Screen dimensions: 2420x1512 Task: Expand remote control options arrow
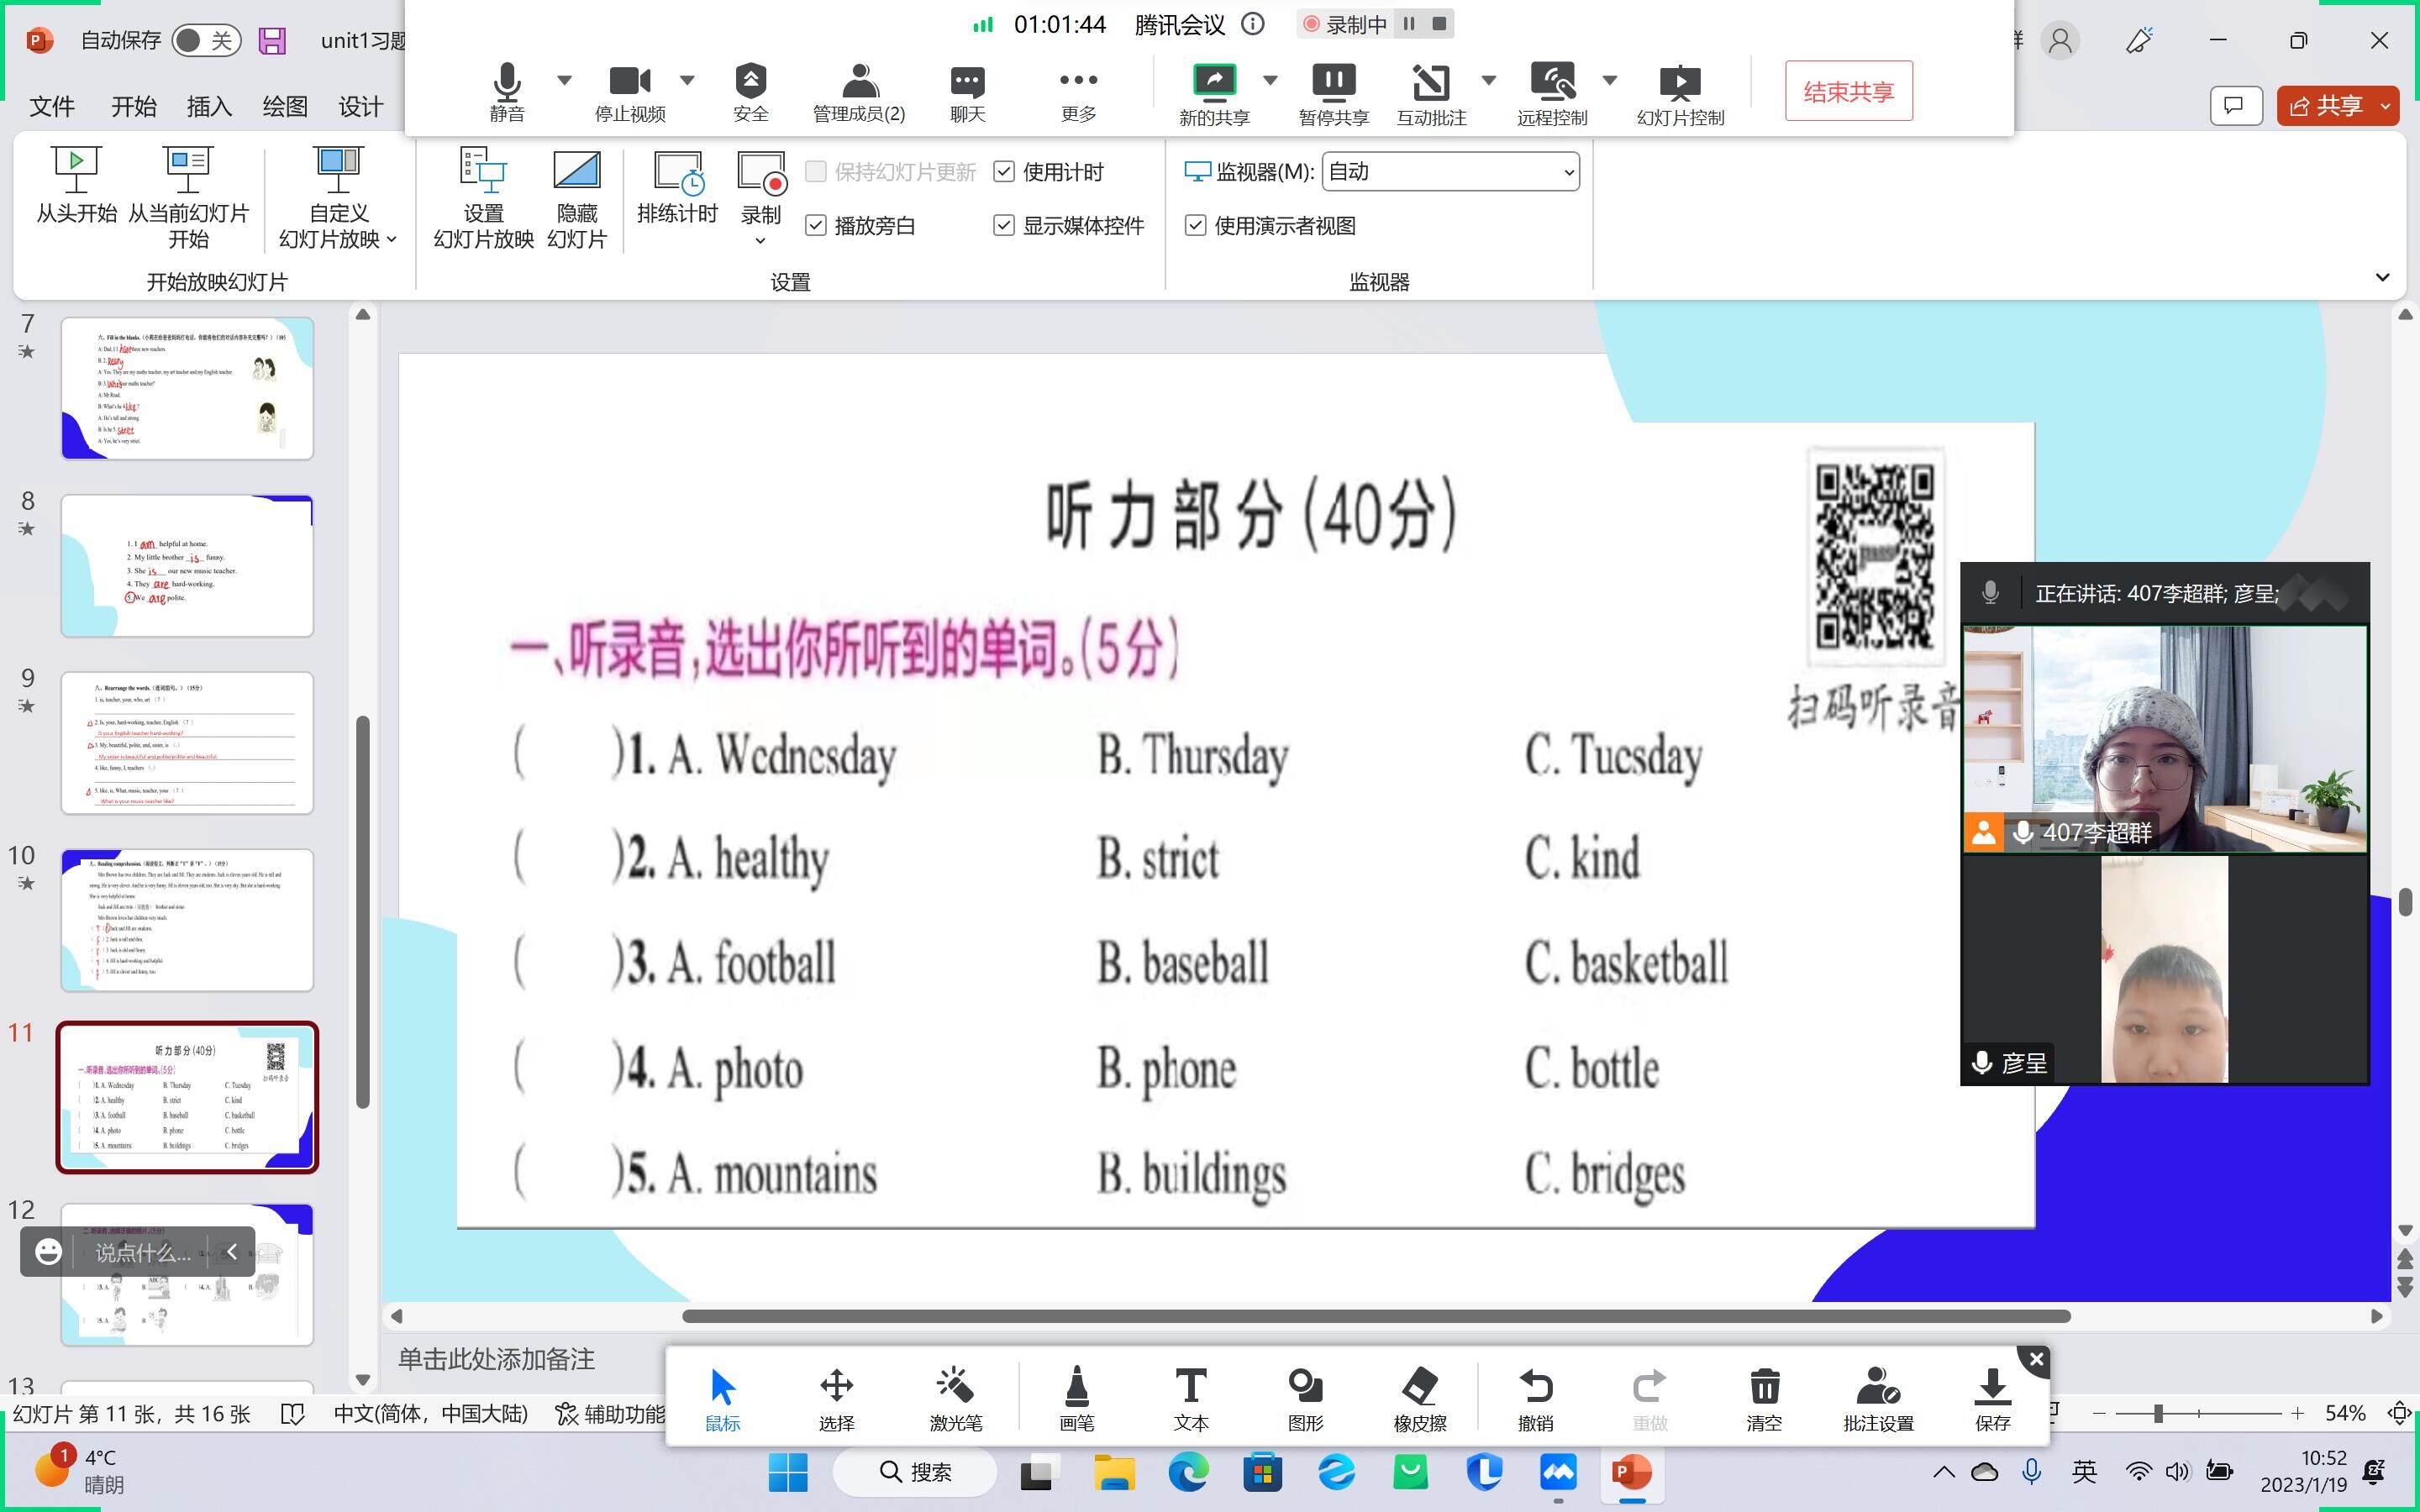[x=1610, y=80]
